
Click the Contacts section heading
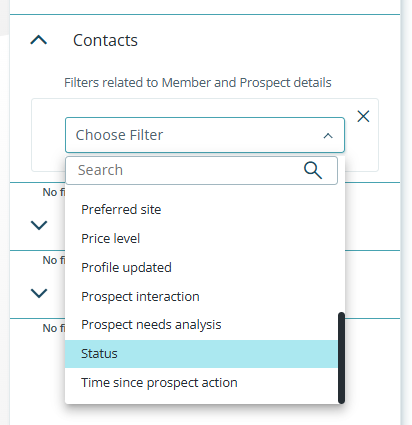(x=105, y=40)
